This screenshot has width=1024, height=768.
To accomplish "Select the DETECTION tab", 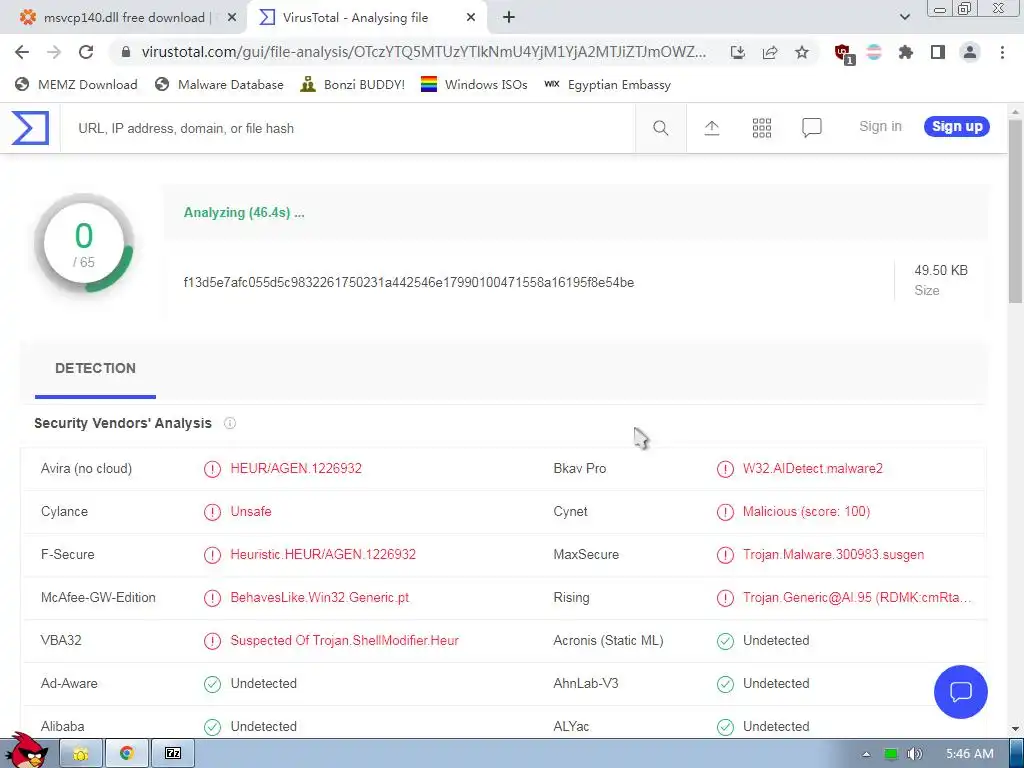I will [x=95, y=368].
